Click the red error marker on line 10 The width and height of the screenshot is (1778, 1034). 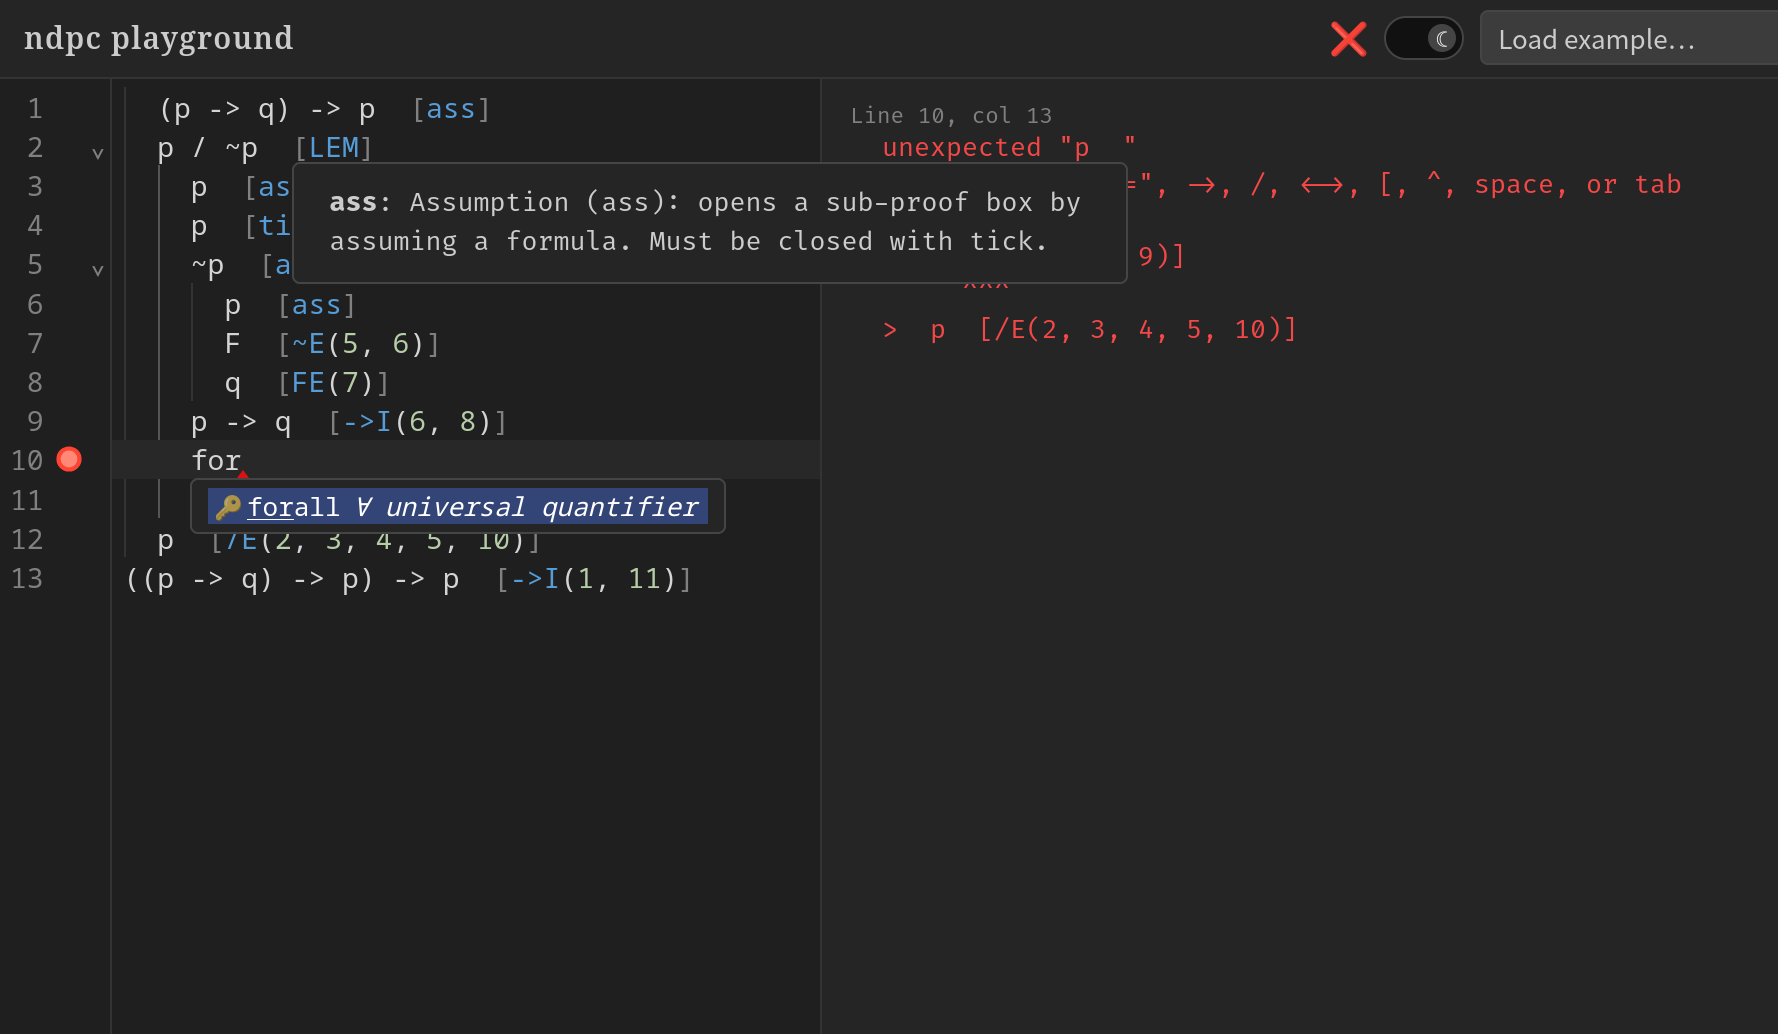coord(69,460)
